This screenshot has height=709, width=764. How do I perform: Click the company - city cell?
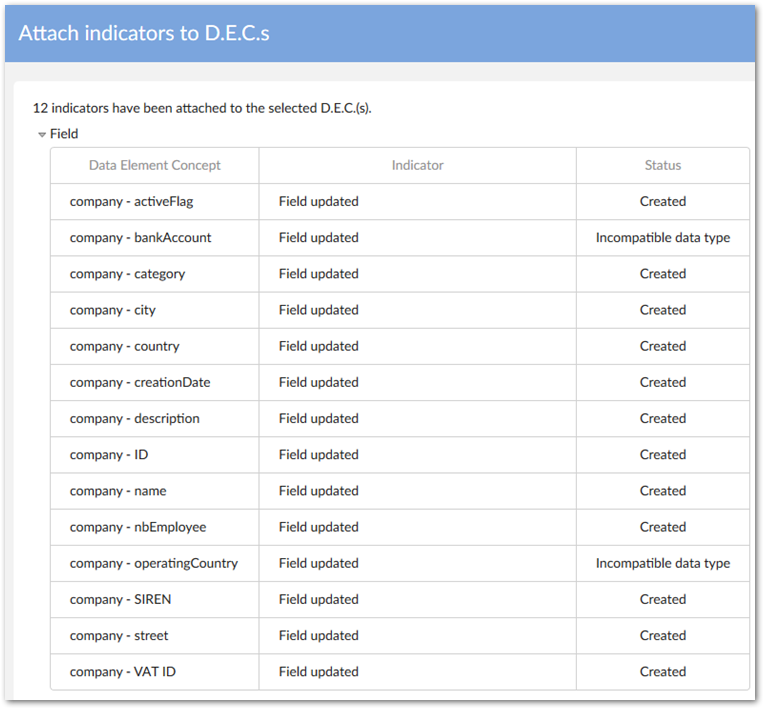[113, 310]
